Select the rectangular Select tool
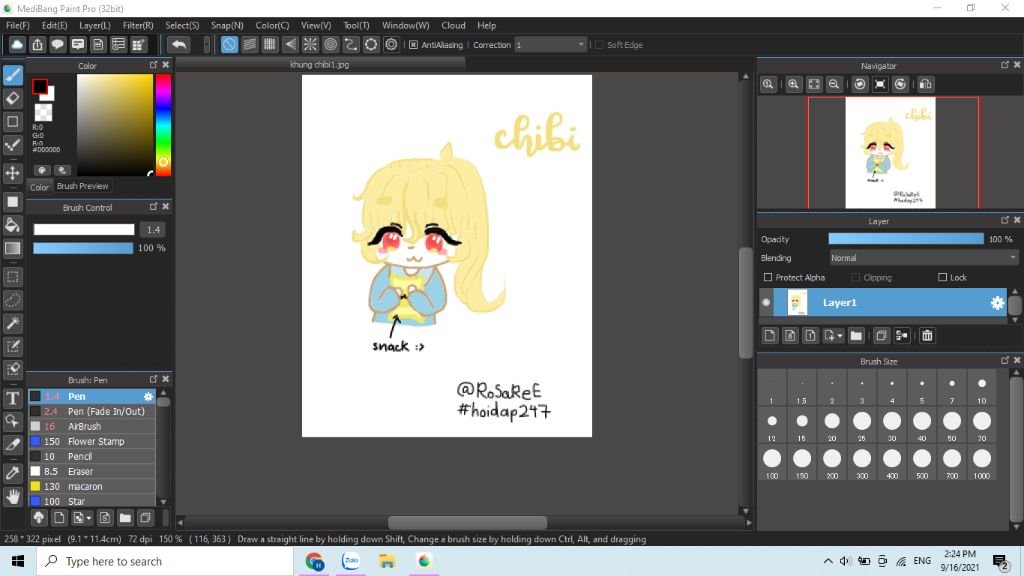This screenshot has width=1024, height=576. point(12,277)
